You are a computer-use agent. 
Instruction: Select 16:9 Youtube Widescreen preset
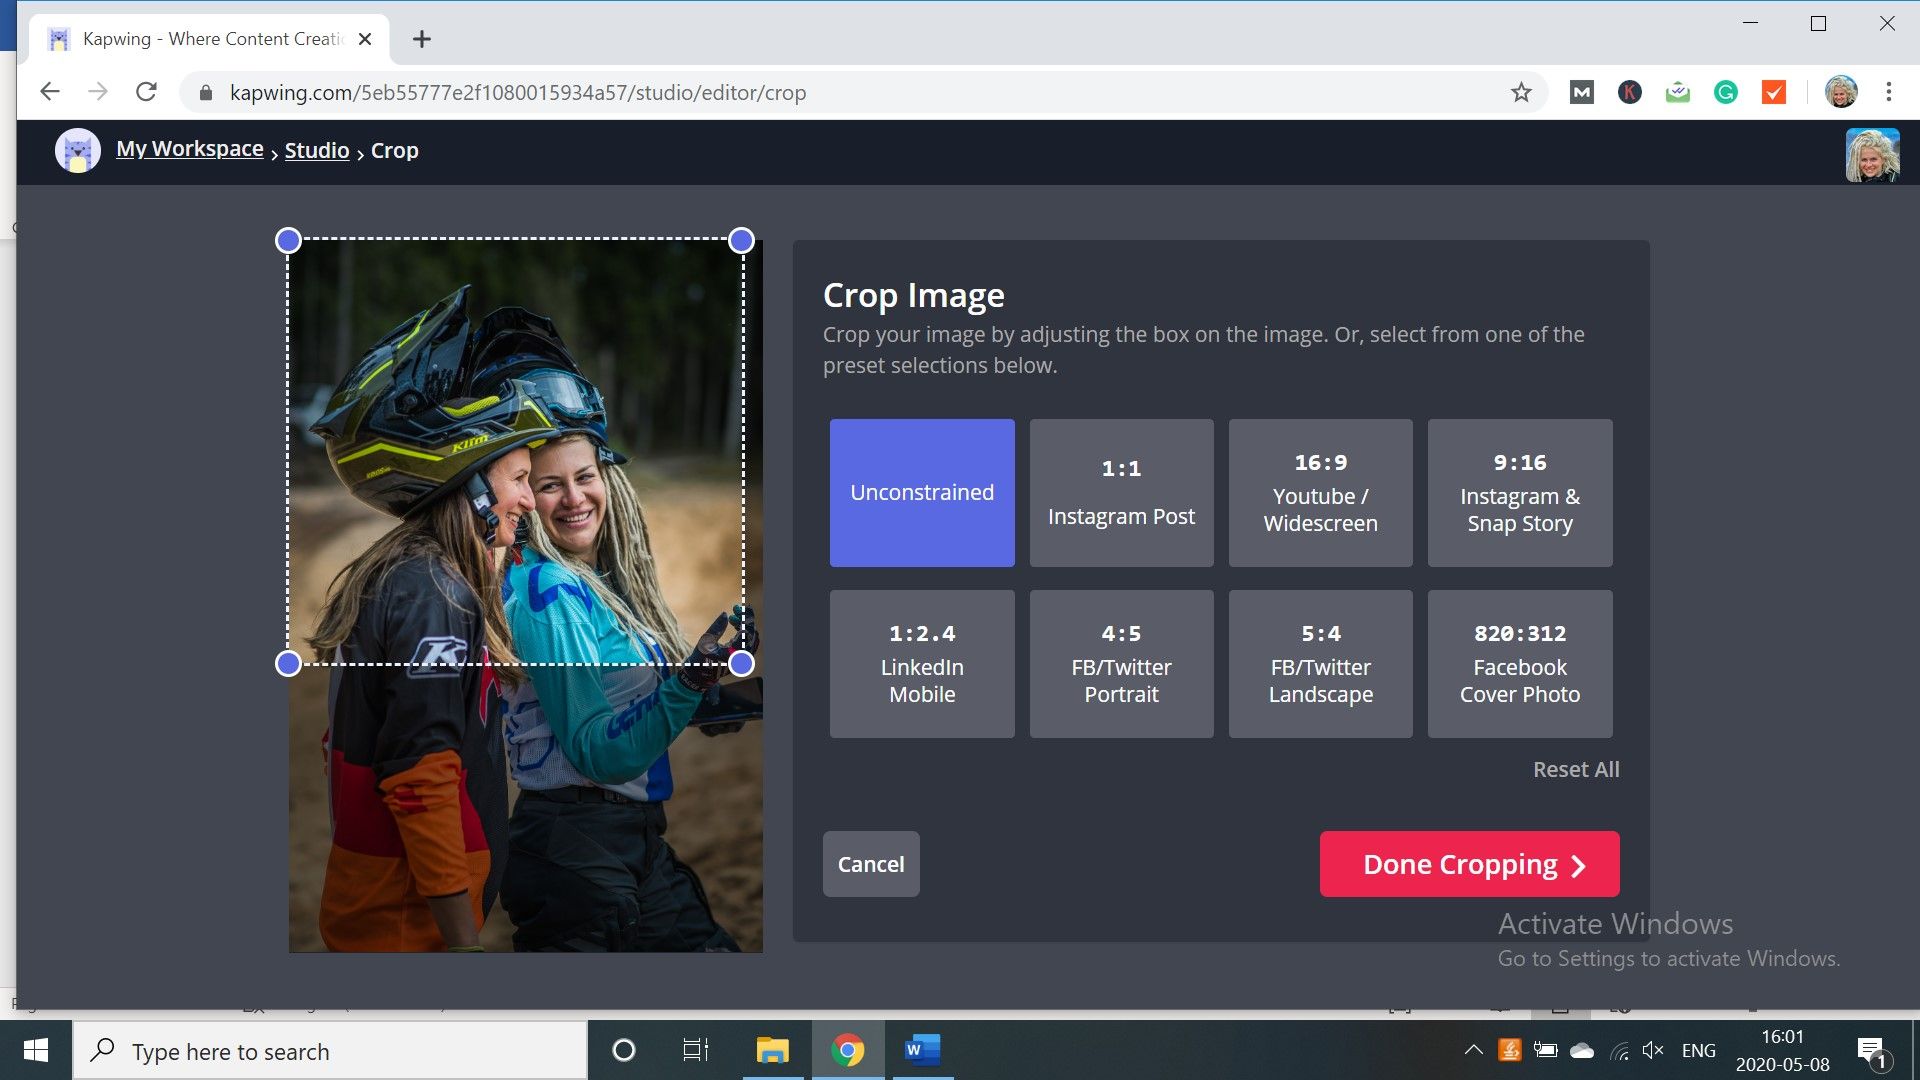point(1320,493)
